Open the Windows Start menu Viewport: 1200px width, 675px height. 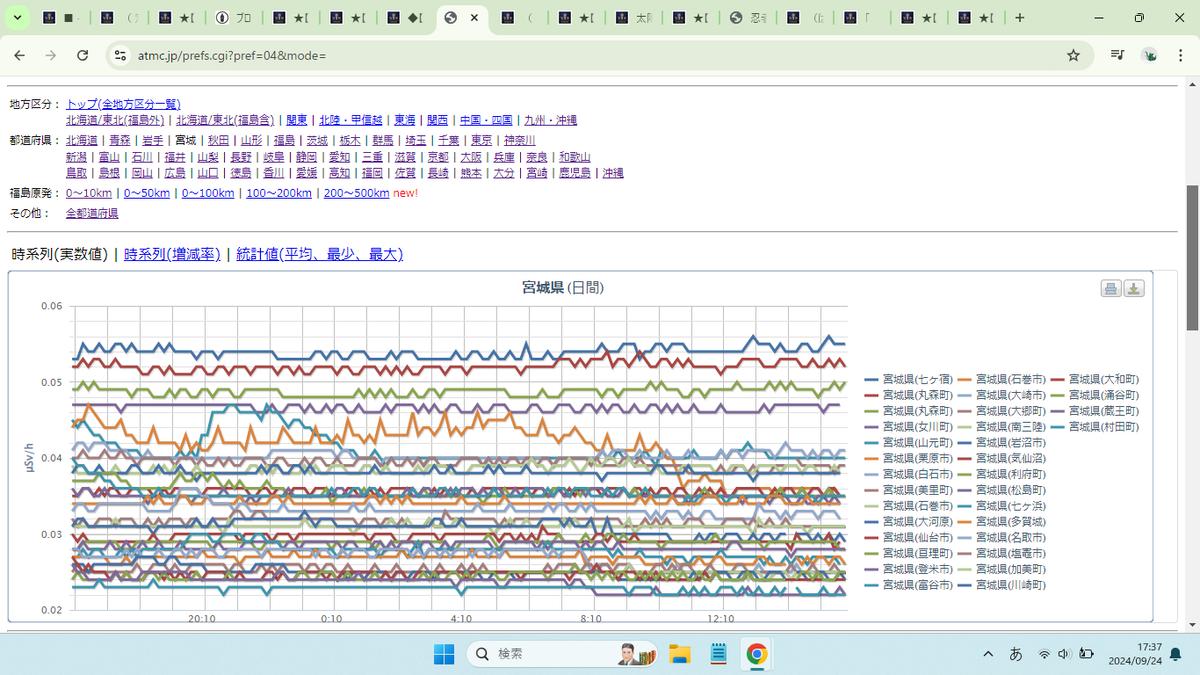[442, 654]
